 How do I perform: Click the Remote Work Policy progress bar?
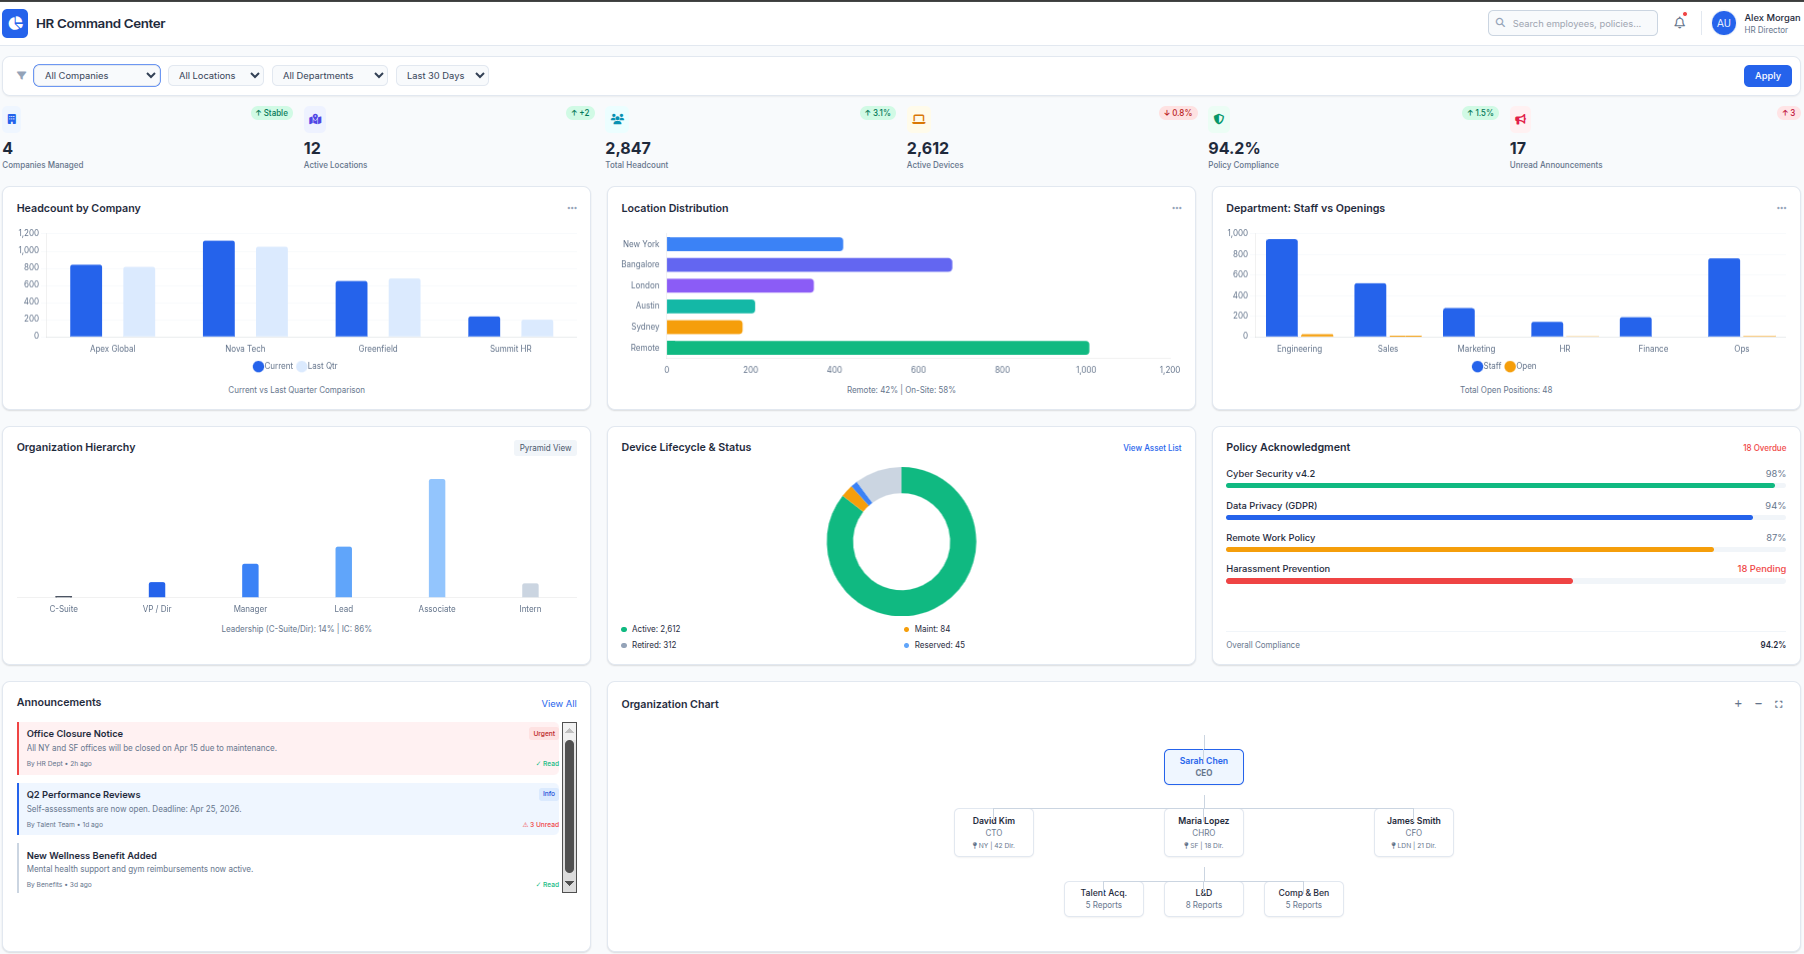point(1506,549)
